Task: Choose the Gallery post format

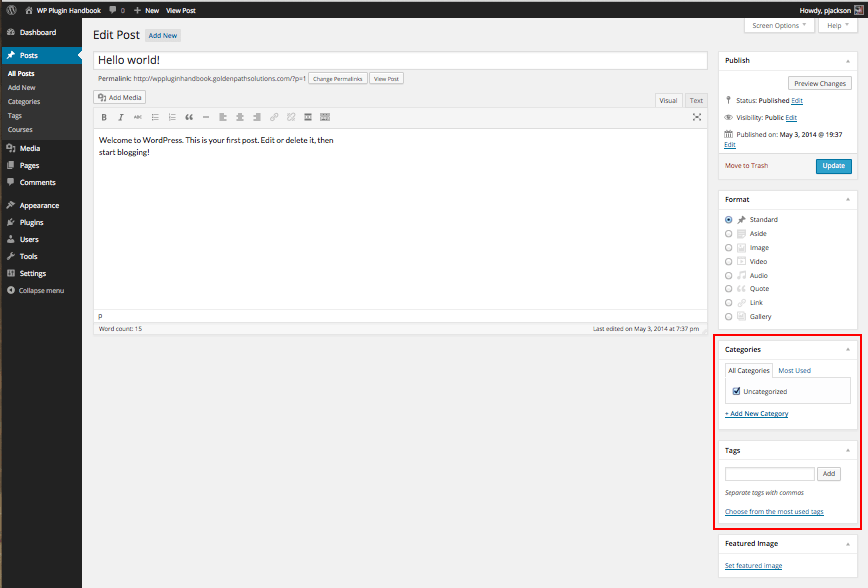Action: (729, 316)
